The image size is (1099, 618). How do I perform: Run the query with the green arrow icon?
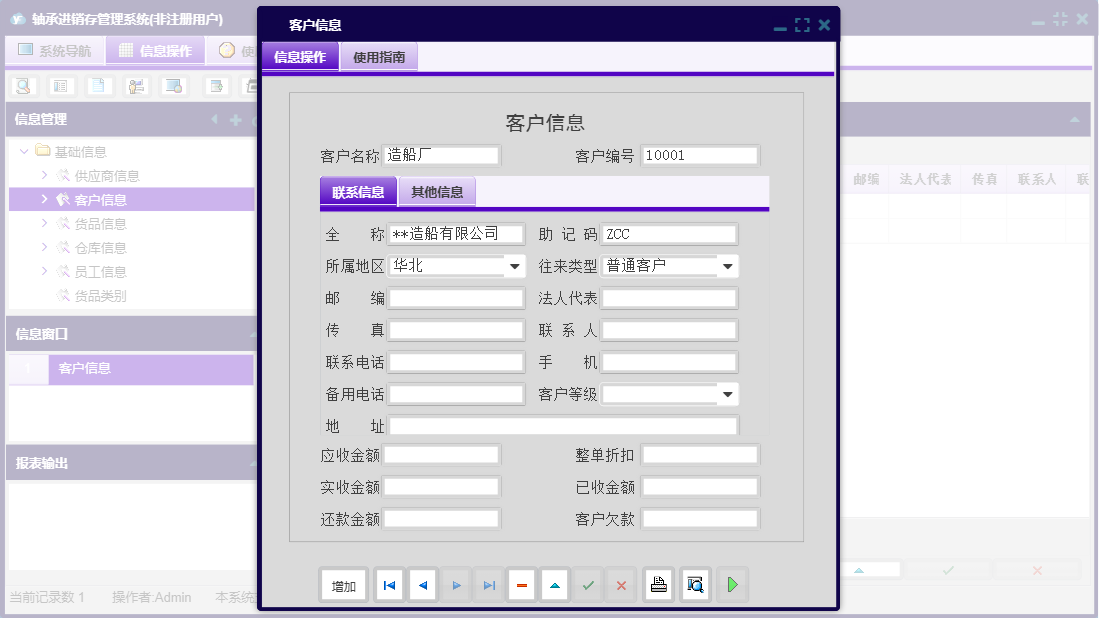[732, 585]
